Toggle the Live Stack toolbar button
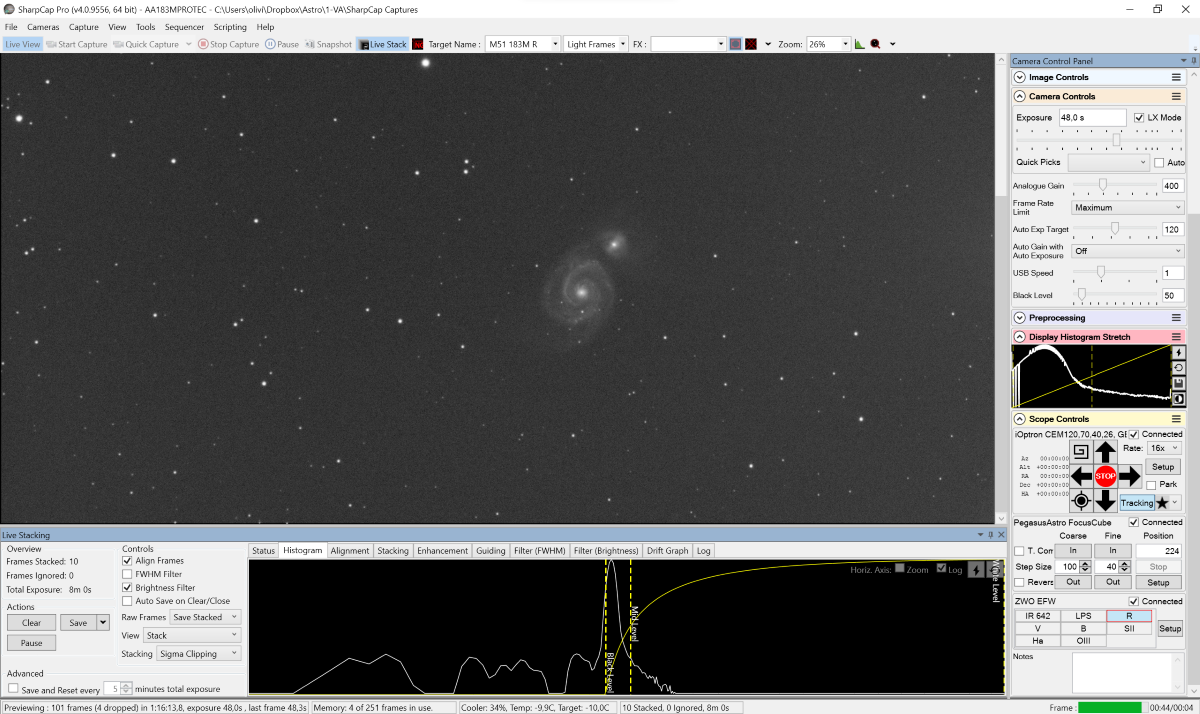Viewport: 1200px width, 714px height. coord(383,44)
